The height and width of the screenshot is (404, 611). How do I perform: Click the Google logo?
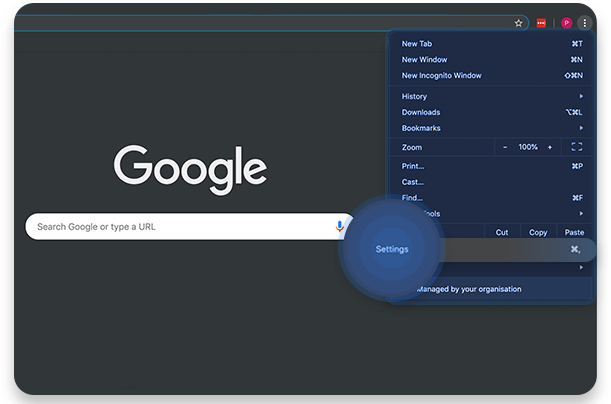190,170
